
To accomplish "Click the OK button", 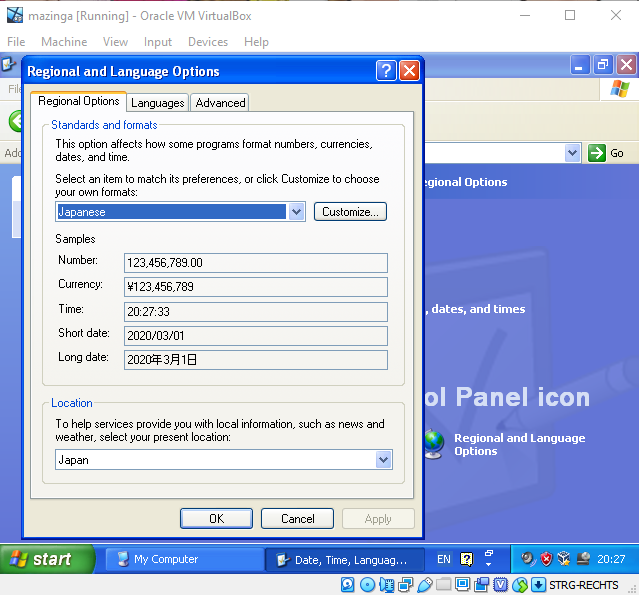I will click(216, 518).
